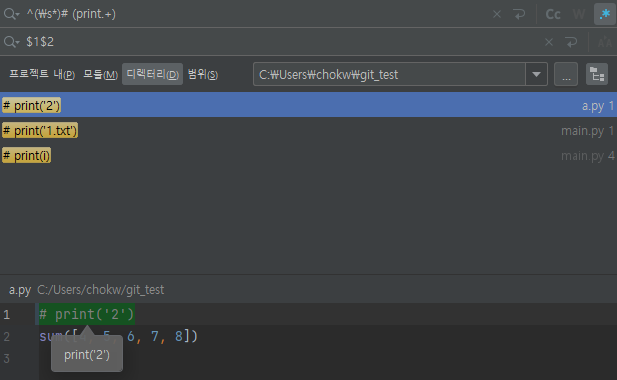The height and width of the screenshot is (380, 617).
Task: Click highlighted # print('2') in preview line 1
Action: 87,314
